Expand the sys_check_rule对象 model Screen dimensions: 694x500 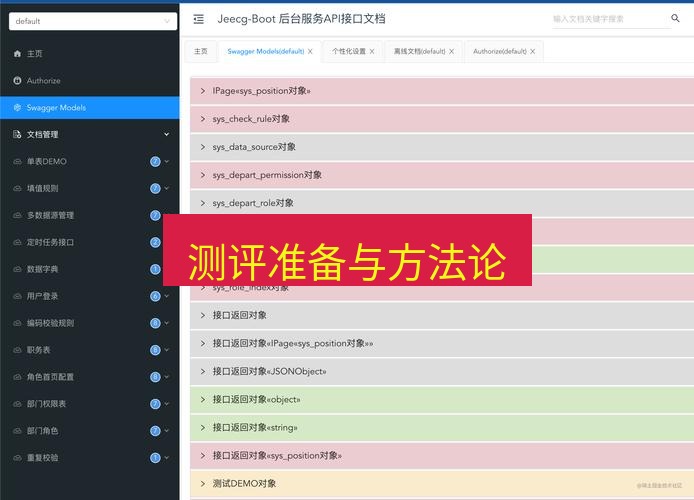tap(442, 119)
